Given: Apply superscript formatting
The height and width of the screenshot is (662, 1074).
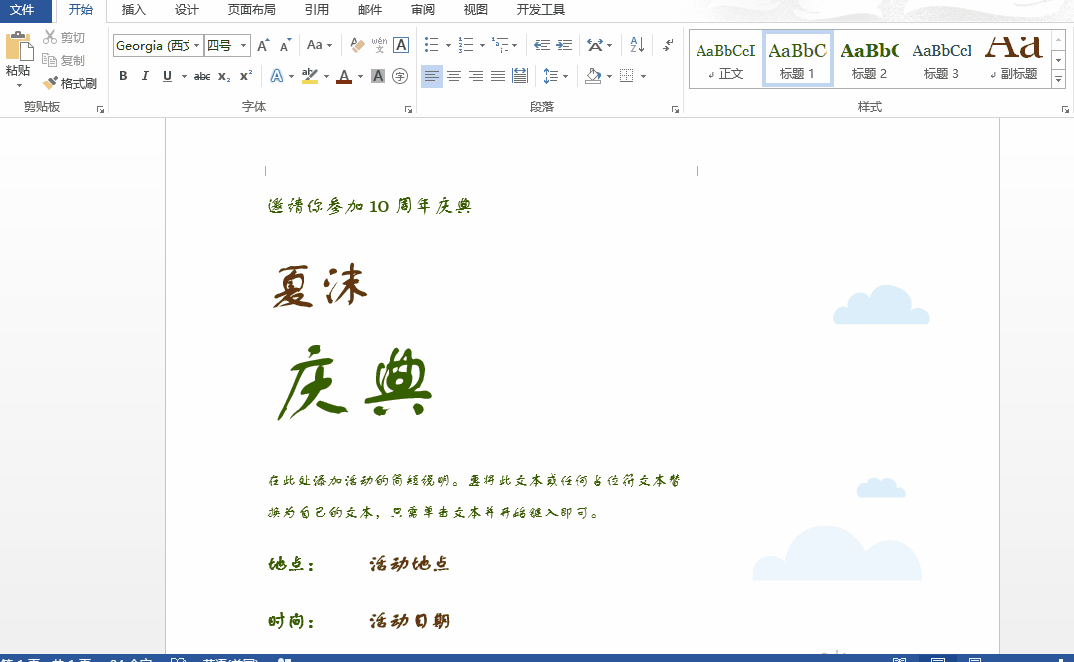Looking at the screenshot, I should tap(246, 76).
